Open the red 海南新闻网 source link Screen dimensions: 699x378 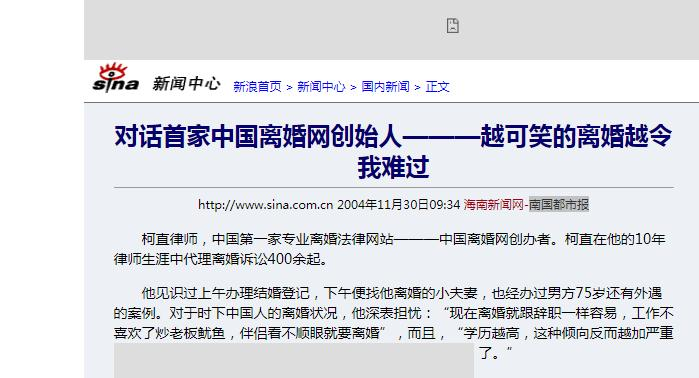pyautogui.click(x=493, y=205)
